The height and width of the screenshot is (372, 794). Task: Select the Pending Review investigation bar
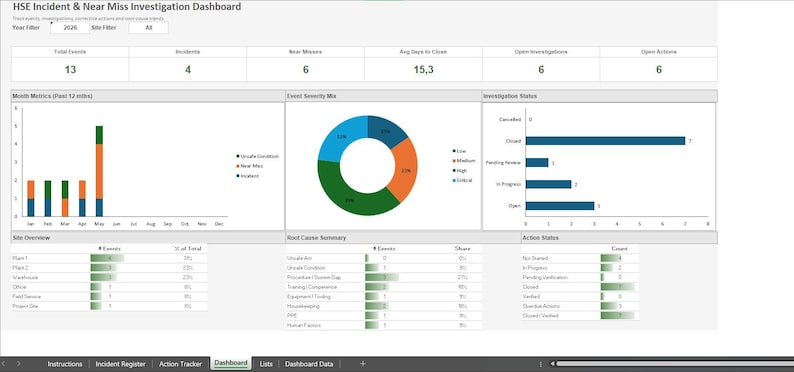pyautogui.click(x=537, y=162)
